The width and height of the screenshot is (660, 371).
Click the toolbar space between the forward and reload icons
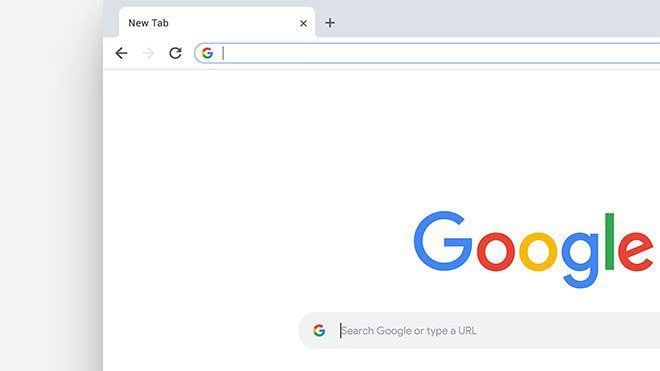[162, 53]
